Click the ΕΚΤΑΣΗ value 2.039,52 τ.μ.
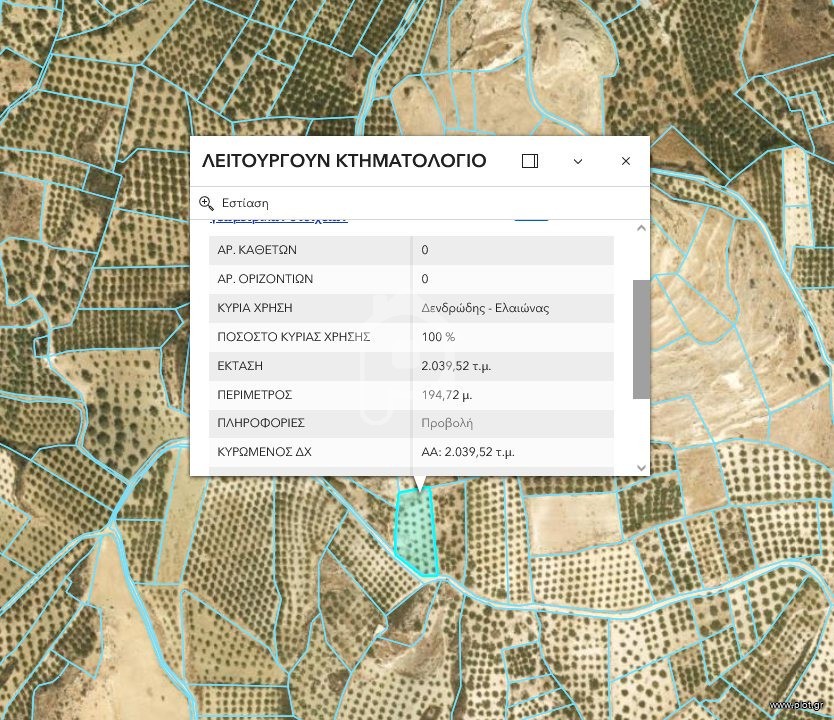Image resolution: width=834 pixels, height=720 pixels. [x=456, y=366]
